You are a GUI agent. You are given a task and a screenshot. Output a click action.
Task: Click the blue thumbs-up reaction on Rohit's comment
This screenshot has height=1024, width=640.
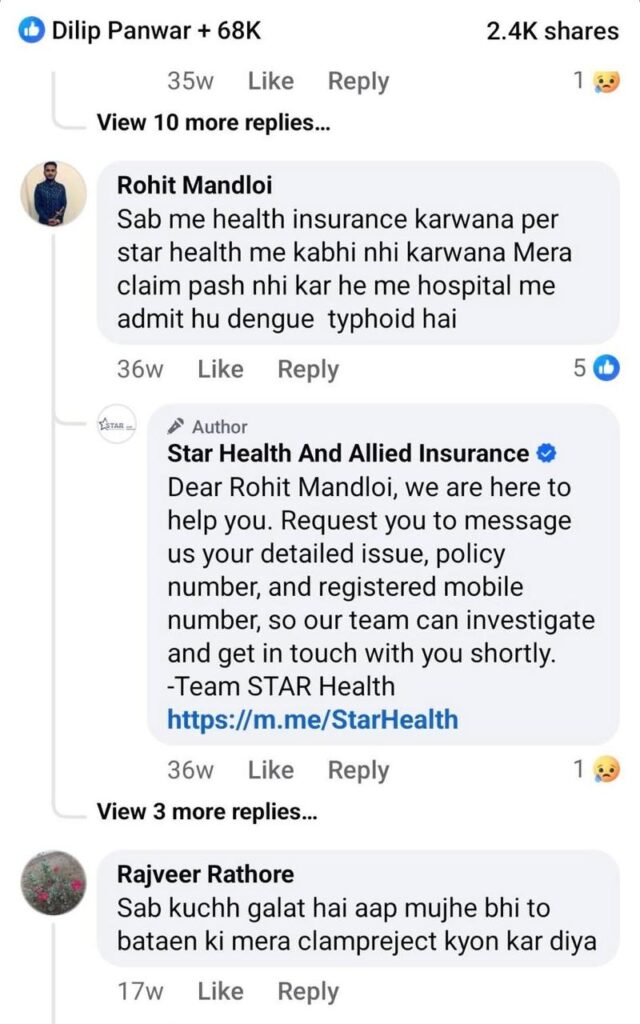point(606,368)
